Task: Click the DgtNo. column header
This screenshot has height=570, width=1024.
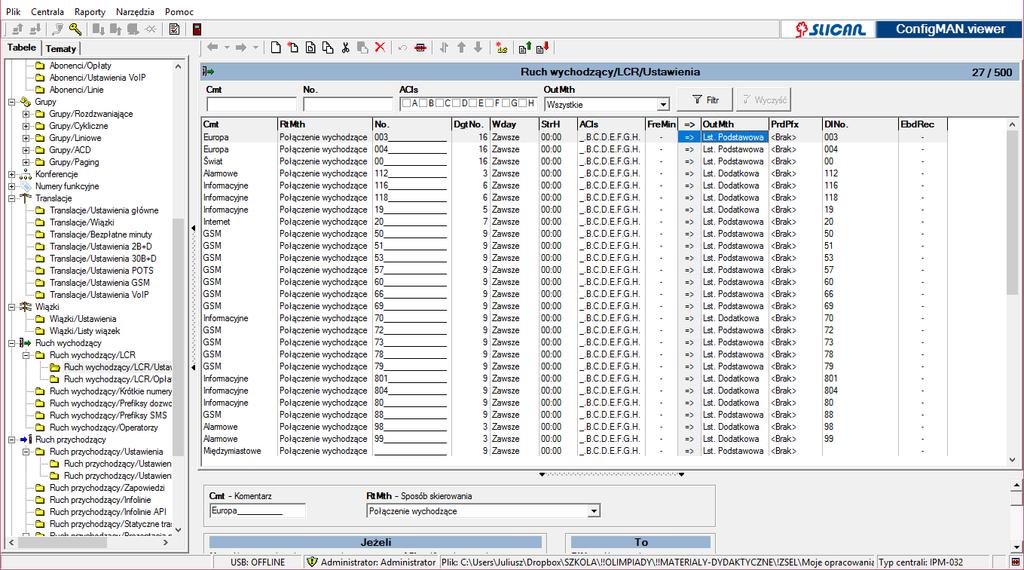Action: tap(470, 124)
